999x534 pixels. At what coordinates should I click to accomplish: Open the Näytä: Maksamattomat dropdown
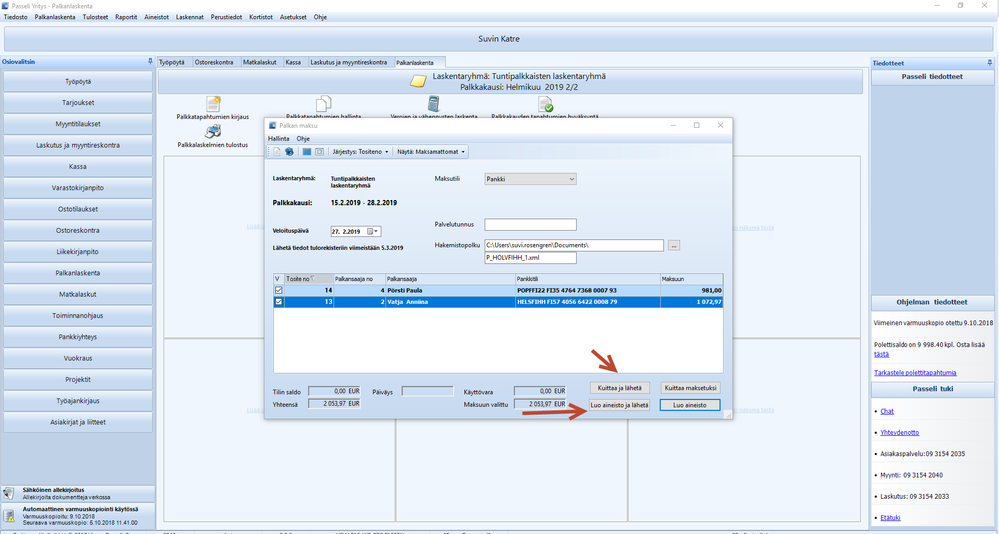pos(431,152)
